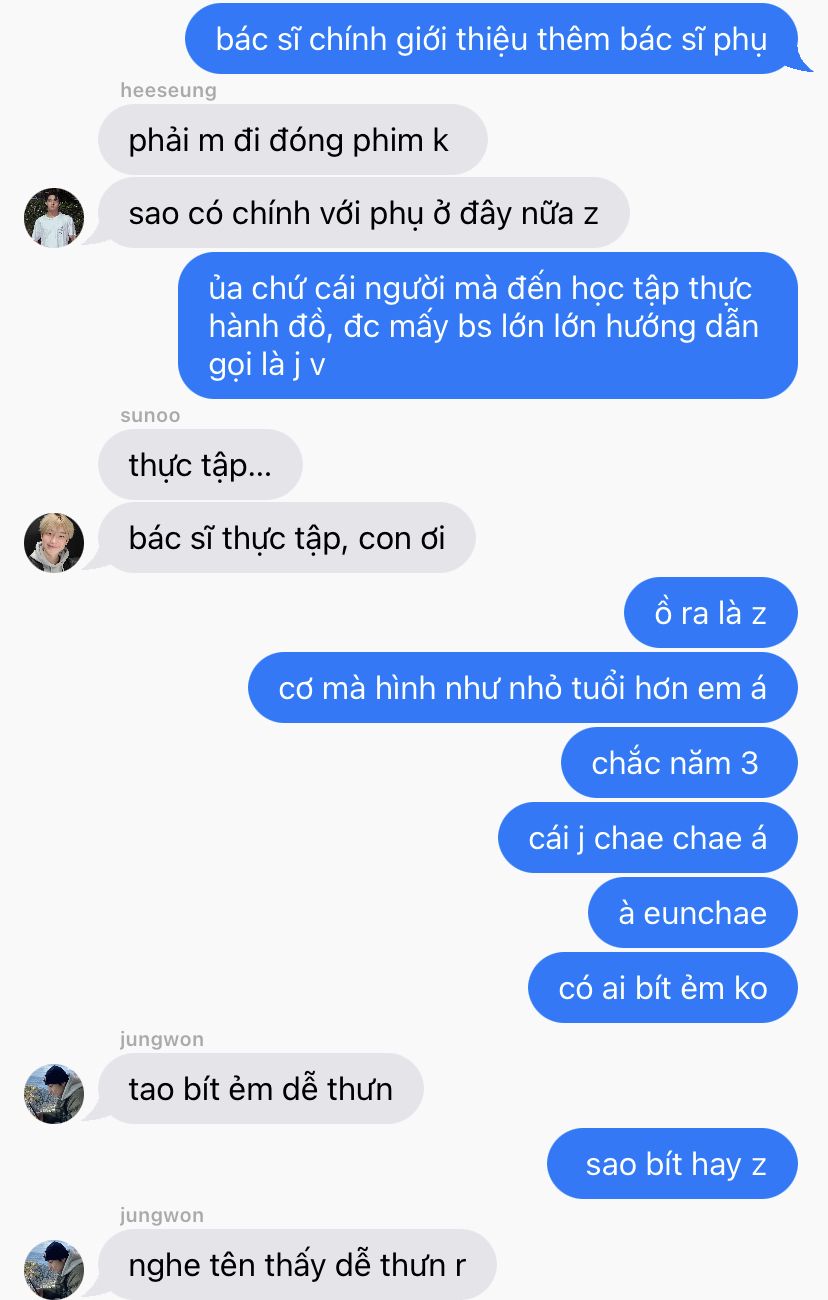Image resolution: width=828 pixels, height=1300 pixels.
Task: Tap the long blue message starting "ủa chứ cái người"
Action: pos(488,325)
